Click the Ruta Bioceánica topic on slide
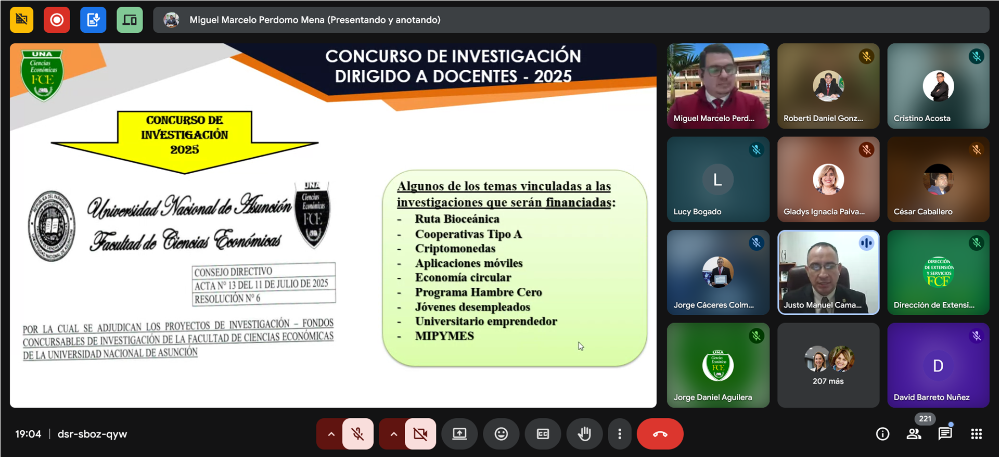 (x=457, y=219)
